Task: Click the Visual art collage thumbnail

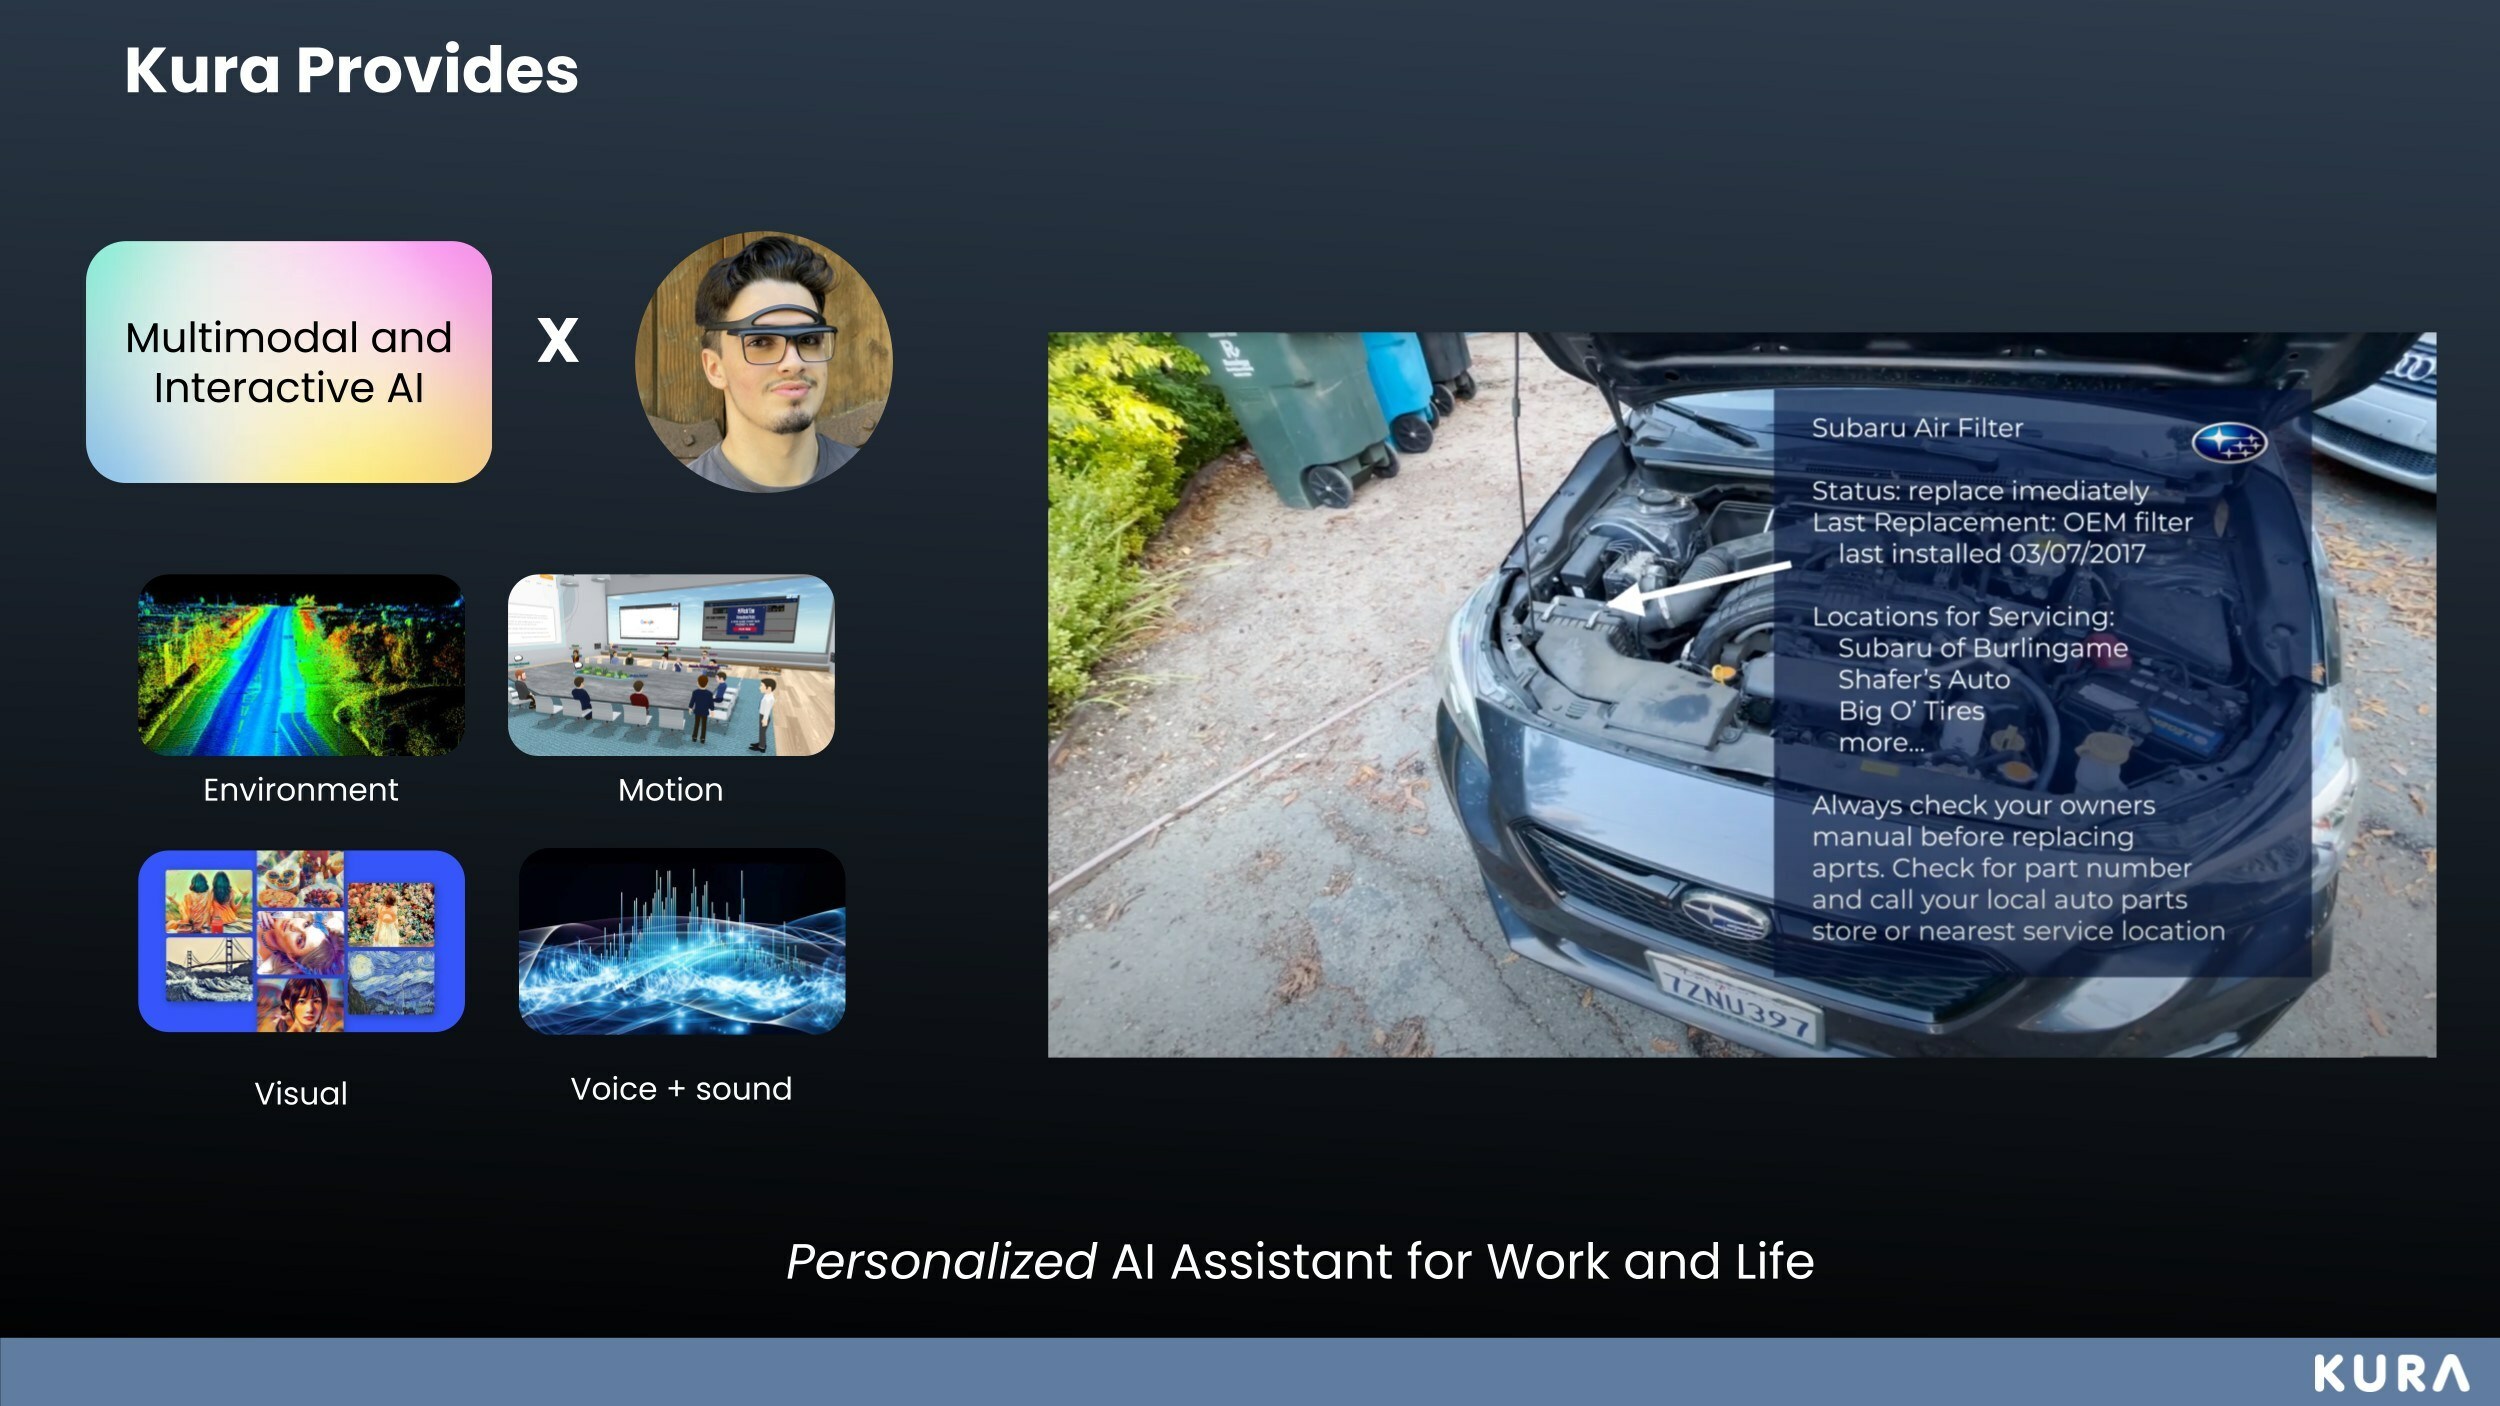Action: click(x=301, y=941)
